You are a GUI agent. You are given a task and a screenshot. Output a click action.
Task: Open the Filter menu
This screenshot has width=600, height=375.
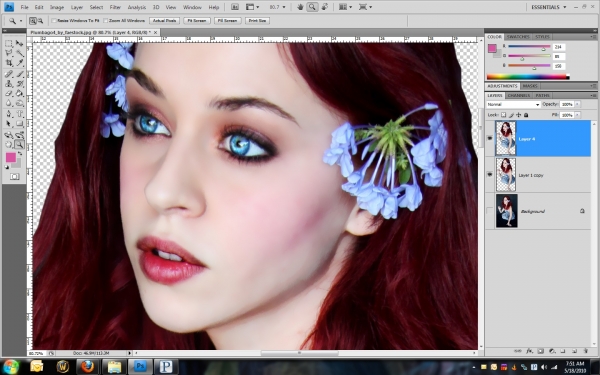coord(115,7)
